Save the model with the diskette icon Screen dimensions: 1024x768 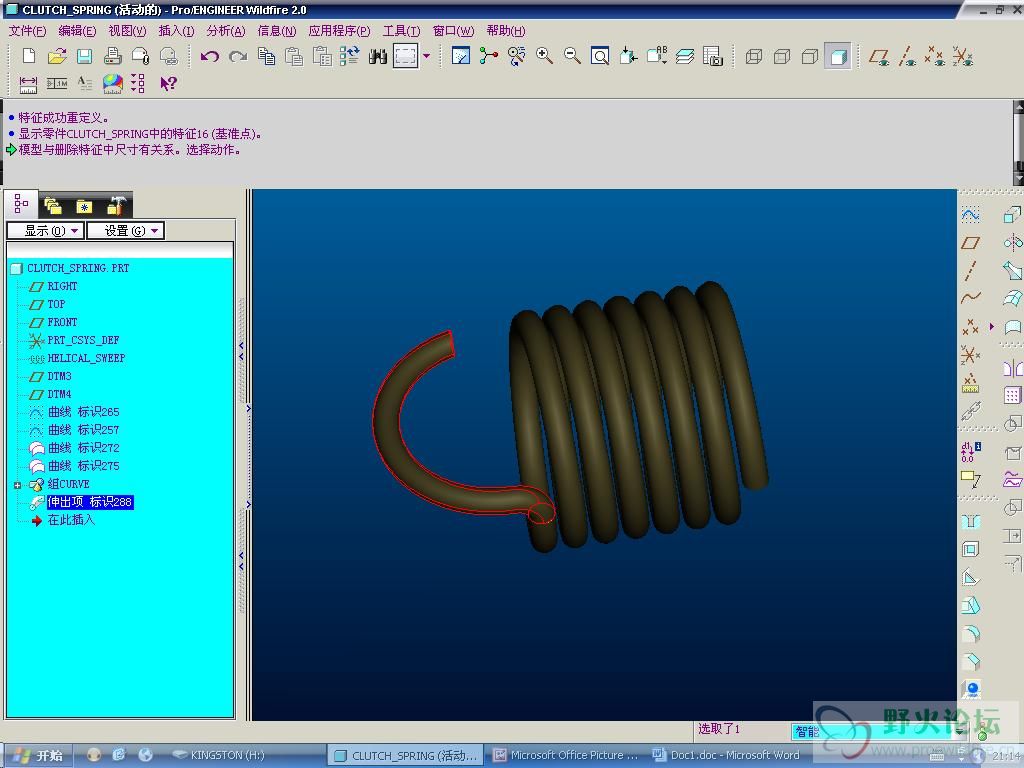tap(85, 56)
